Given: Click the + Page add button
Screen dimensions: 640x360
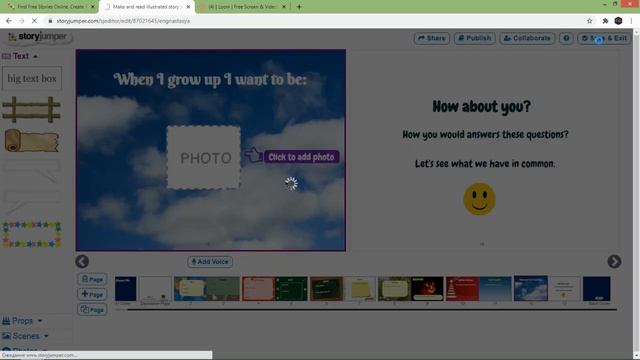Looking at the screenshot, I should 92,294.
